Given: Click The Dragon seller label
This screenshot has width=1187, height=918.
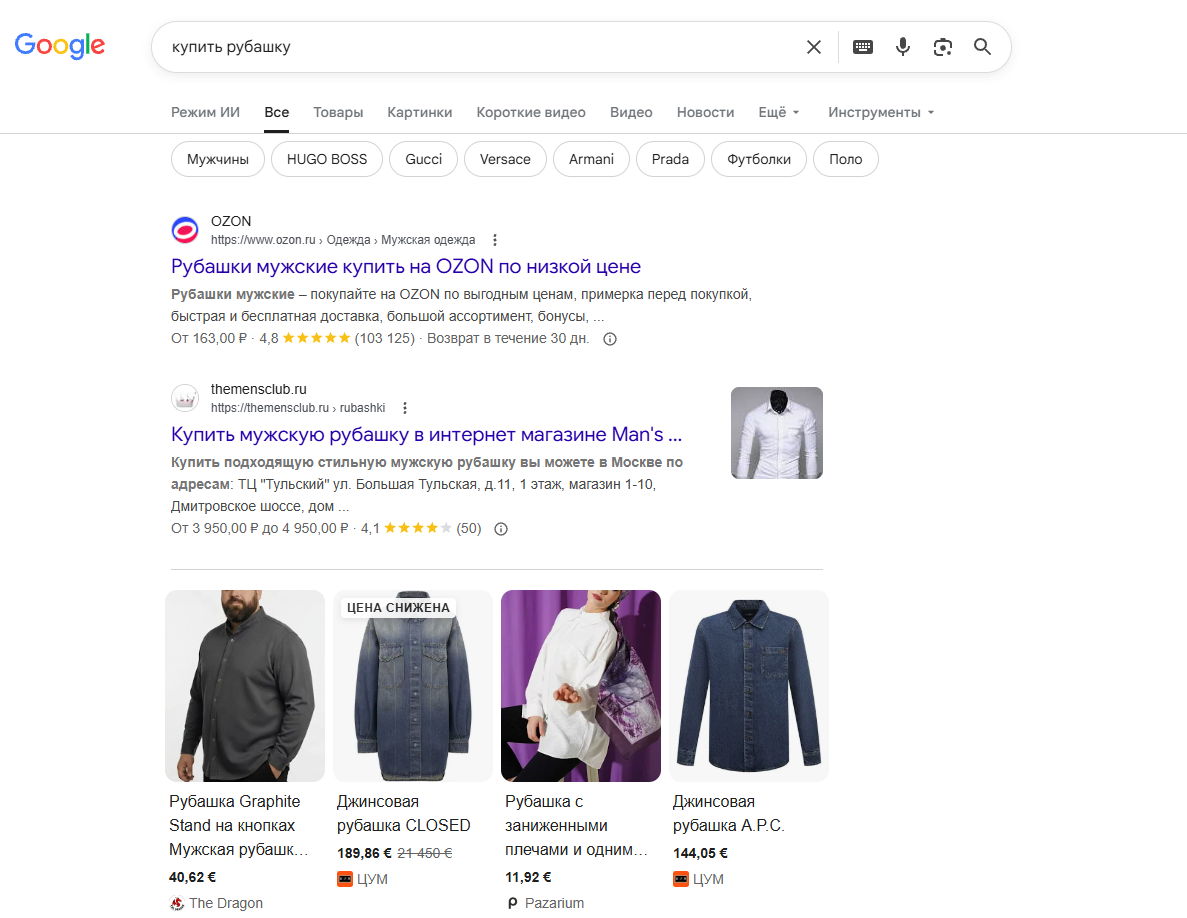Looking at the screenshot, I should (226, 903).
